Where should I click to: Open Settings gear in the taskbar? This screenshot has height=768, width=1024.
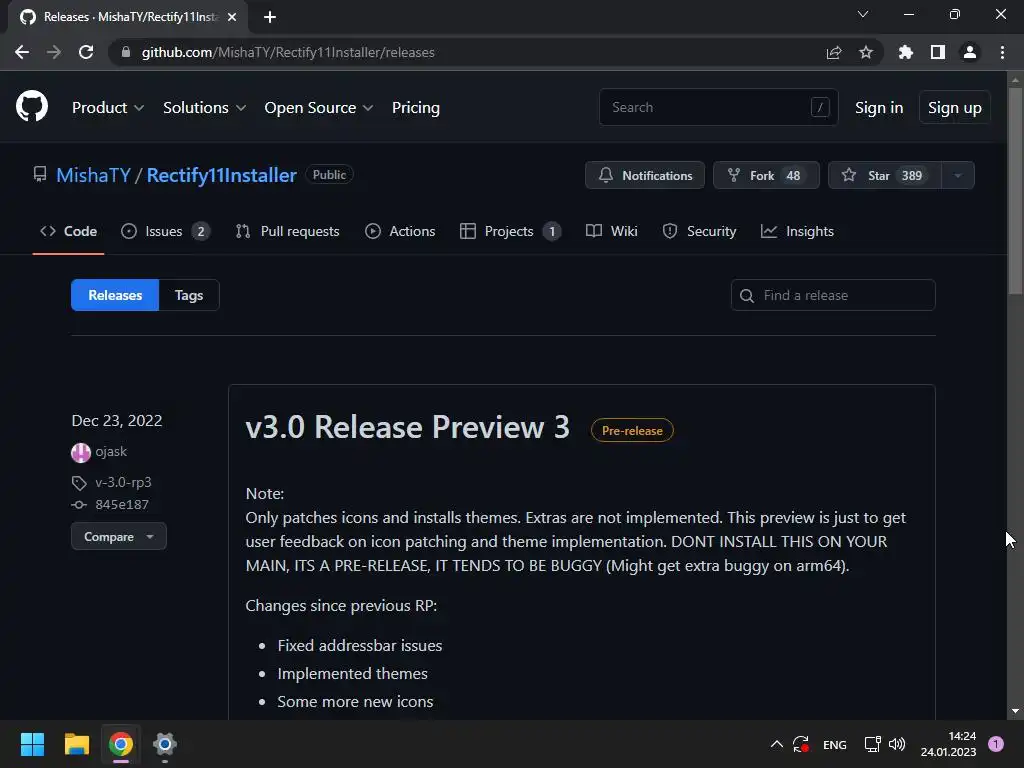coord(165,744)
